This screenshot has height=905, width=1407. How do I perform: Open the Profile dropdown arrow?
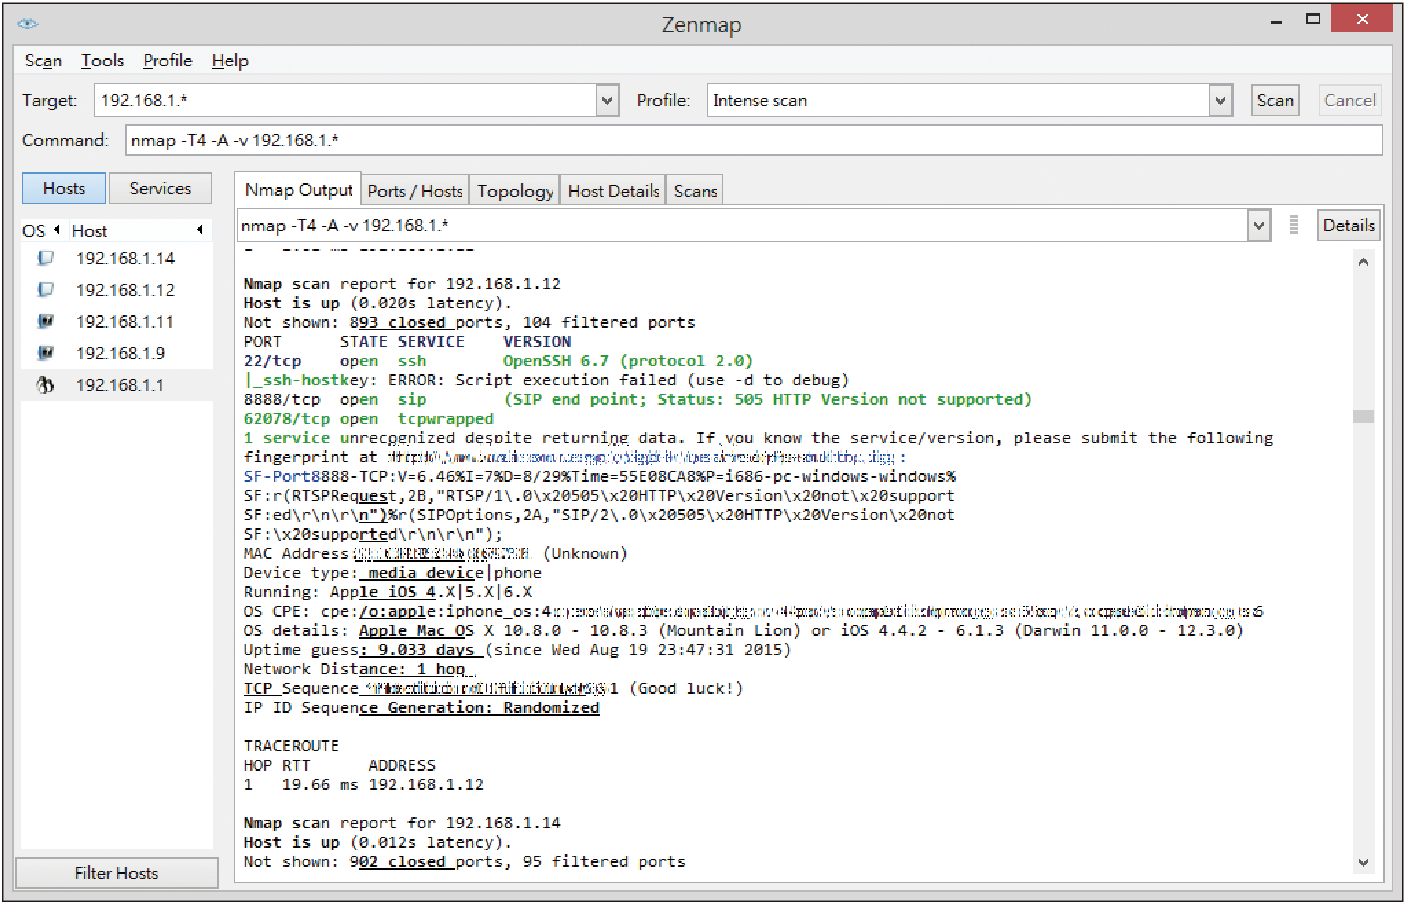click(x=1220, y=100)
